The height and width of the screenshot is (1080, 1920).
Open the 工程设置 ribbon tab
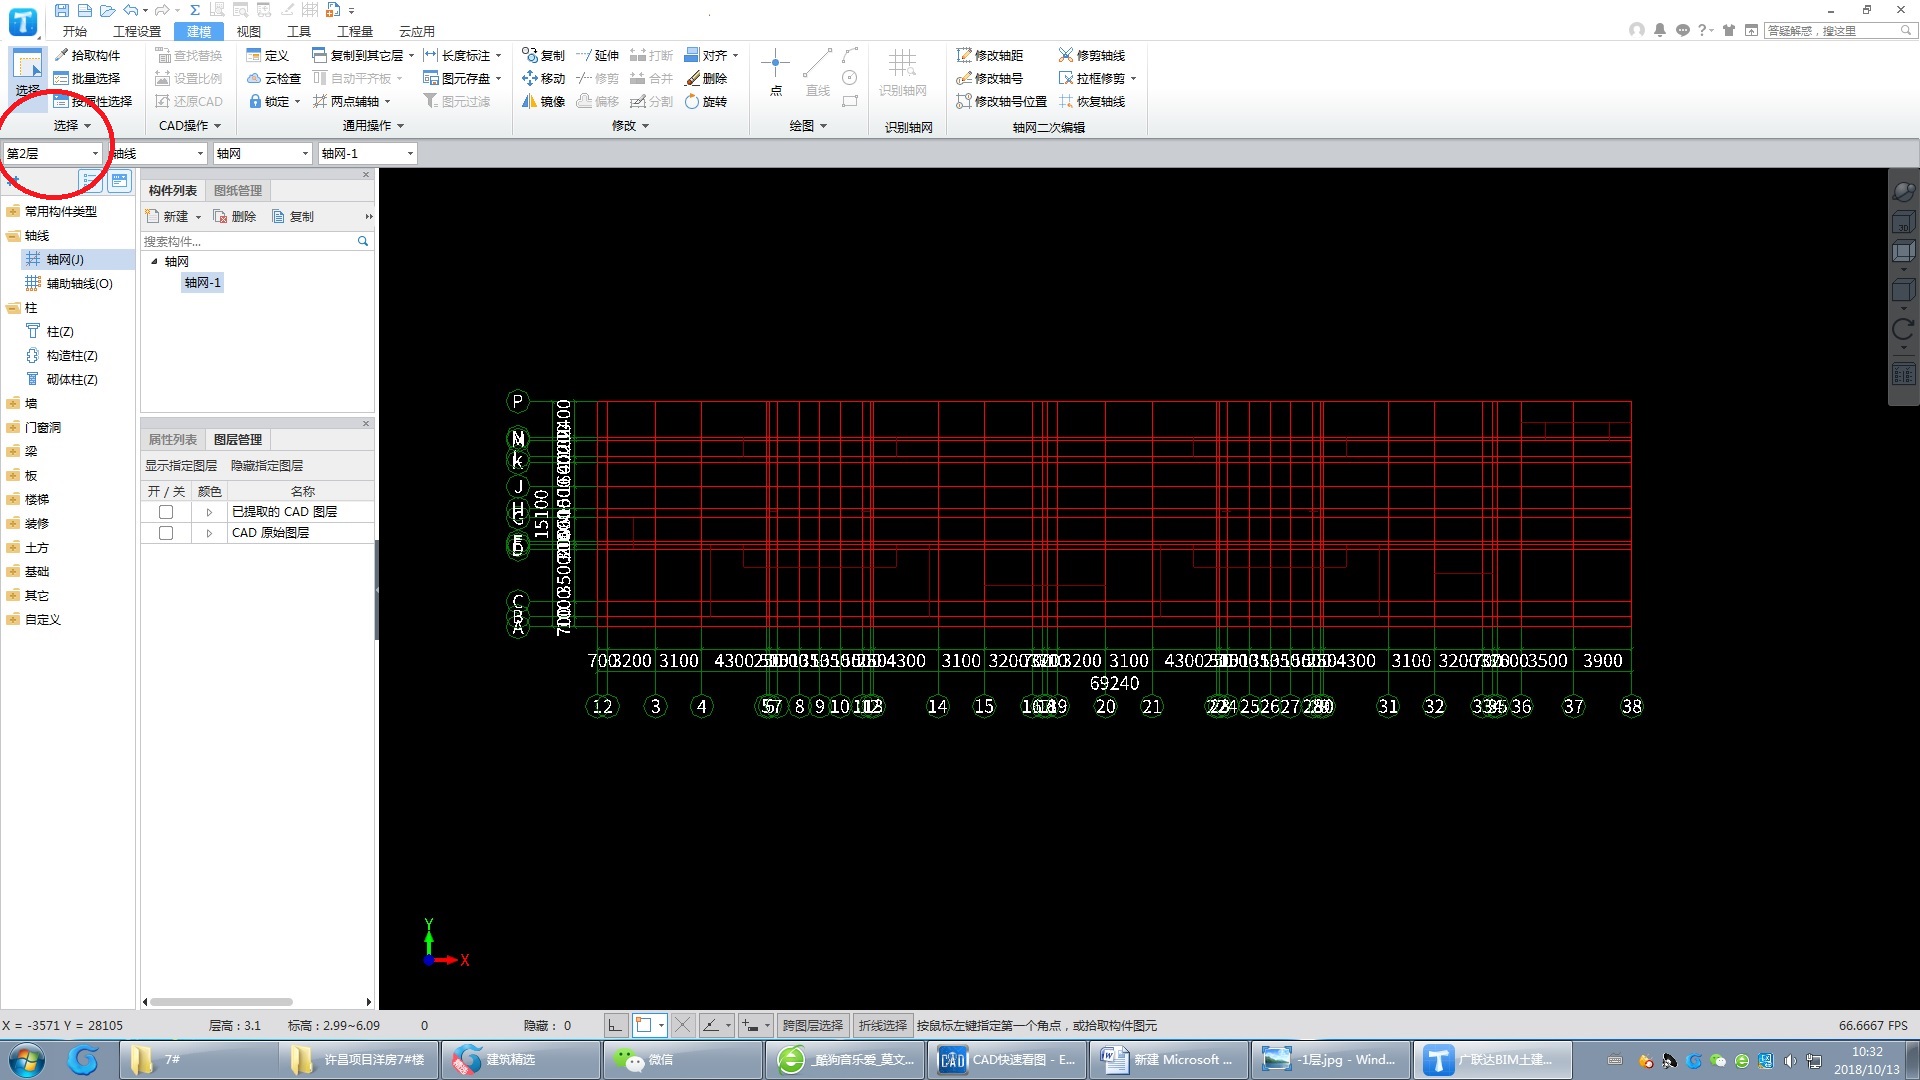coord(137,31)
